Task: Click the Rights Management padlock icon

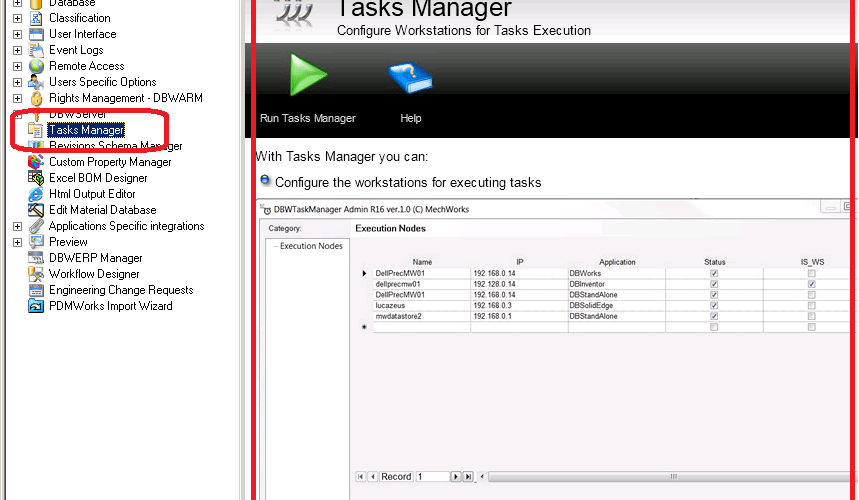Action: tap(36, 98)
